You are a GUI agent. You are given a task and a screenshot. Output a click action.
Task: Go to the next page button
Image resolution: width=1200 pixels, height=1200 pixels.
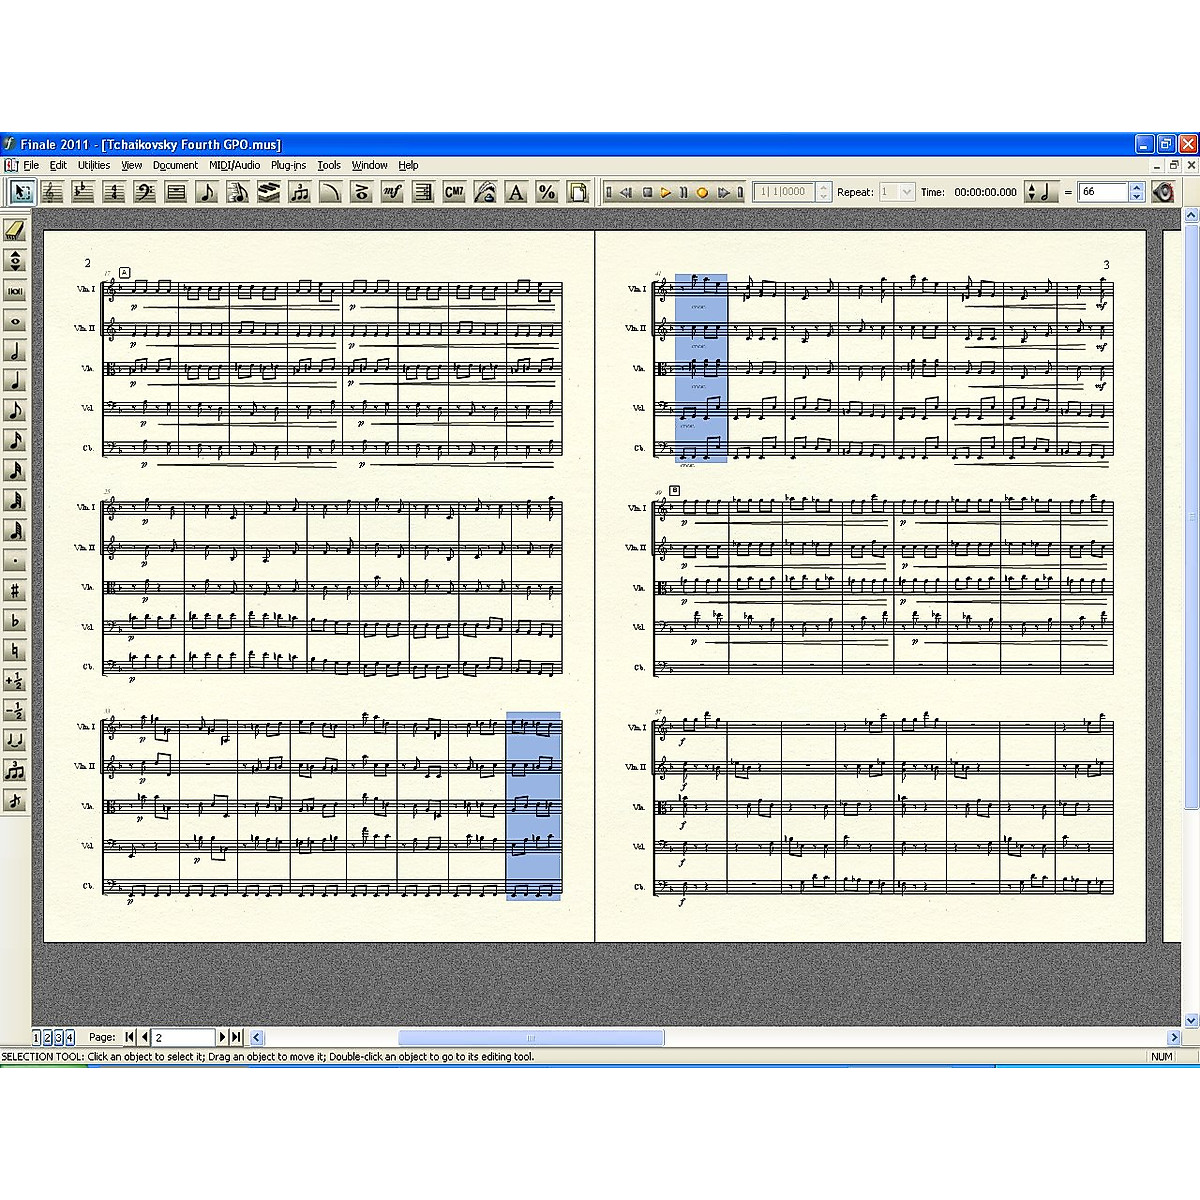pos(223,1038)
